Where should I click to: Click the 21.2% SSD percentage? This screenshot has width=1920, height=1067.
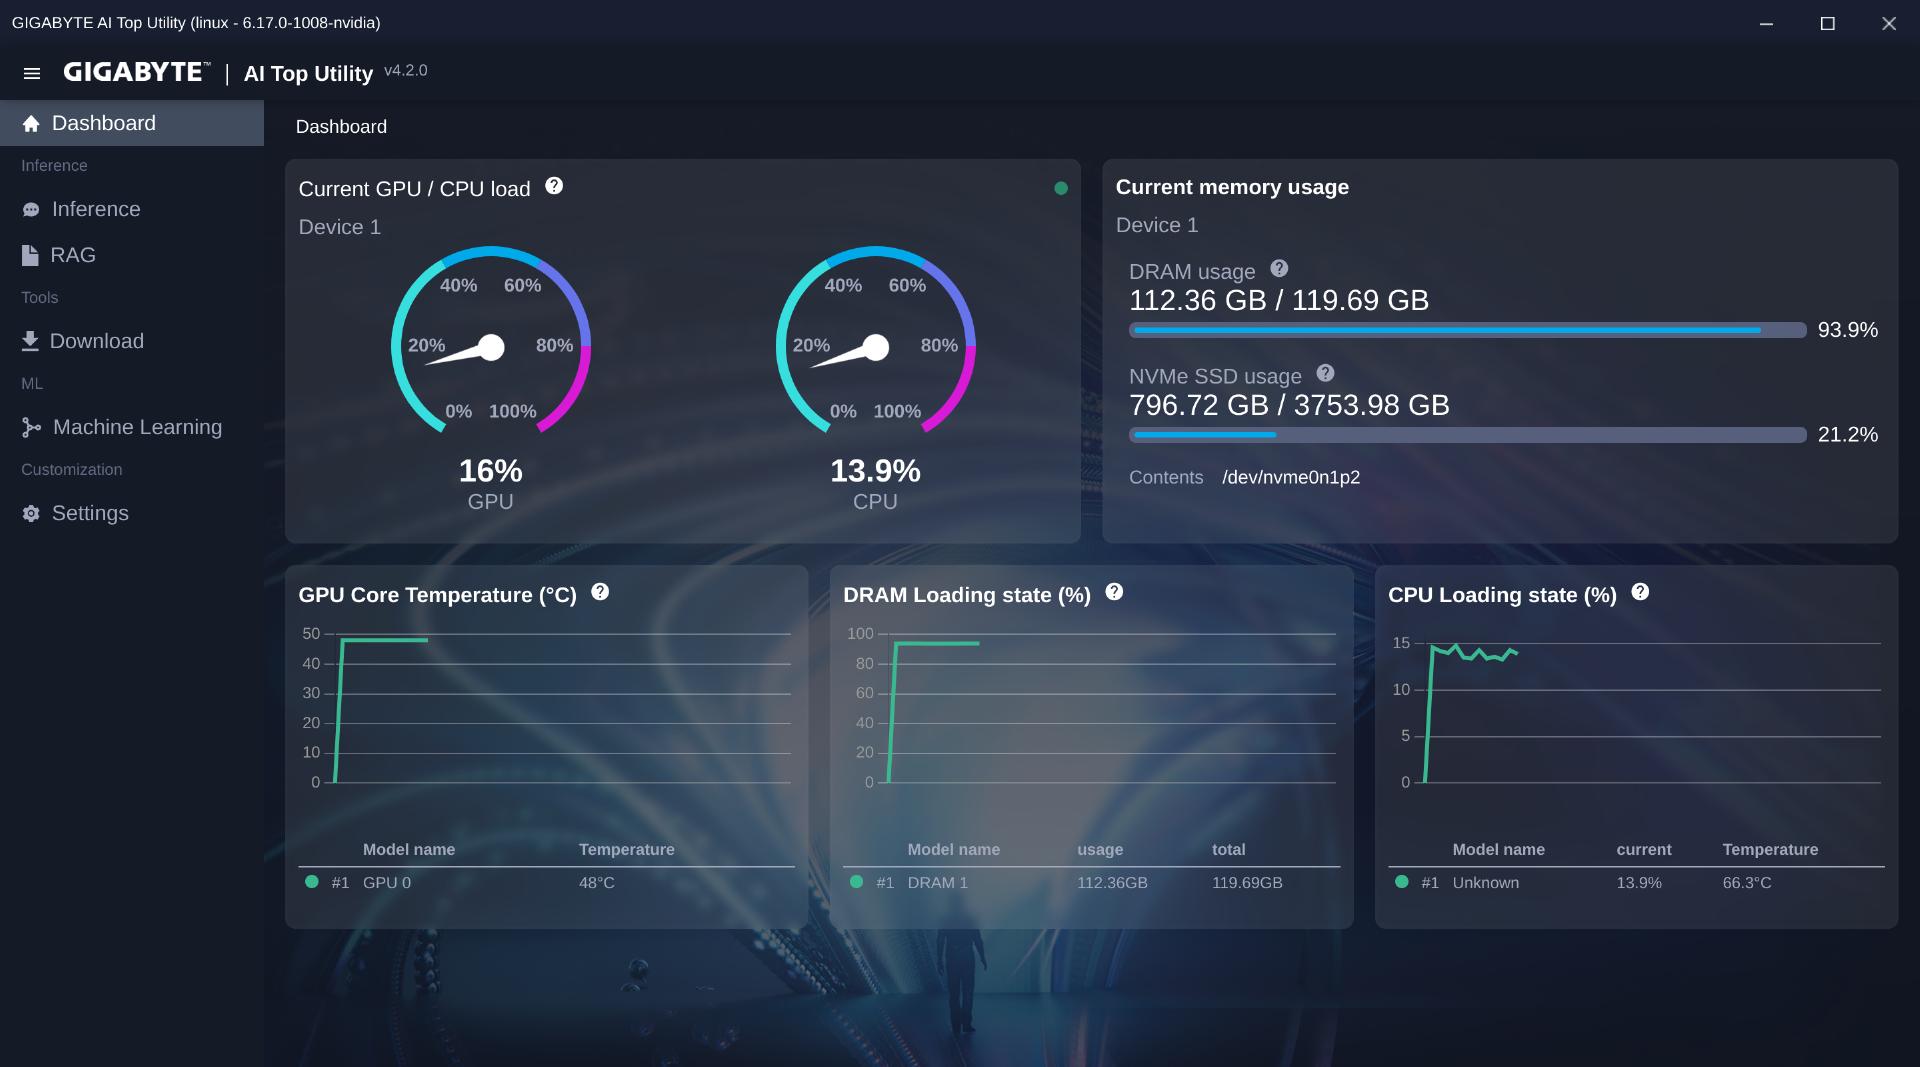click(x=1848, y=435)
